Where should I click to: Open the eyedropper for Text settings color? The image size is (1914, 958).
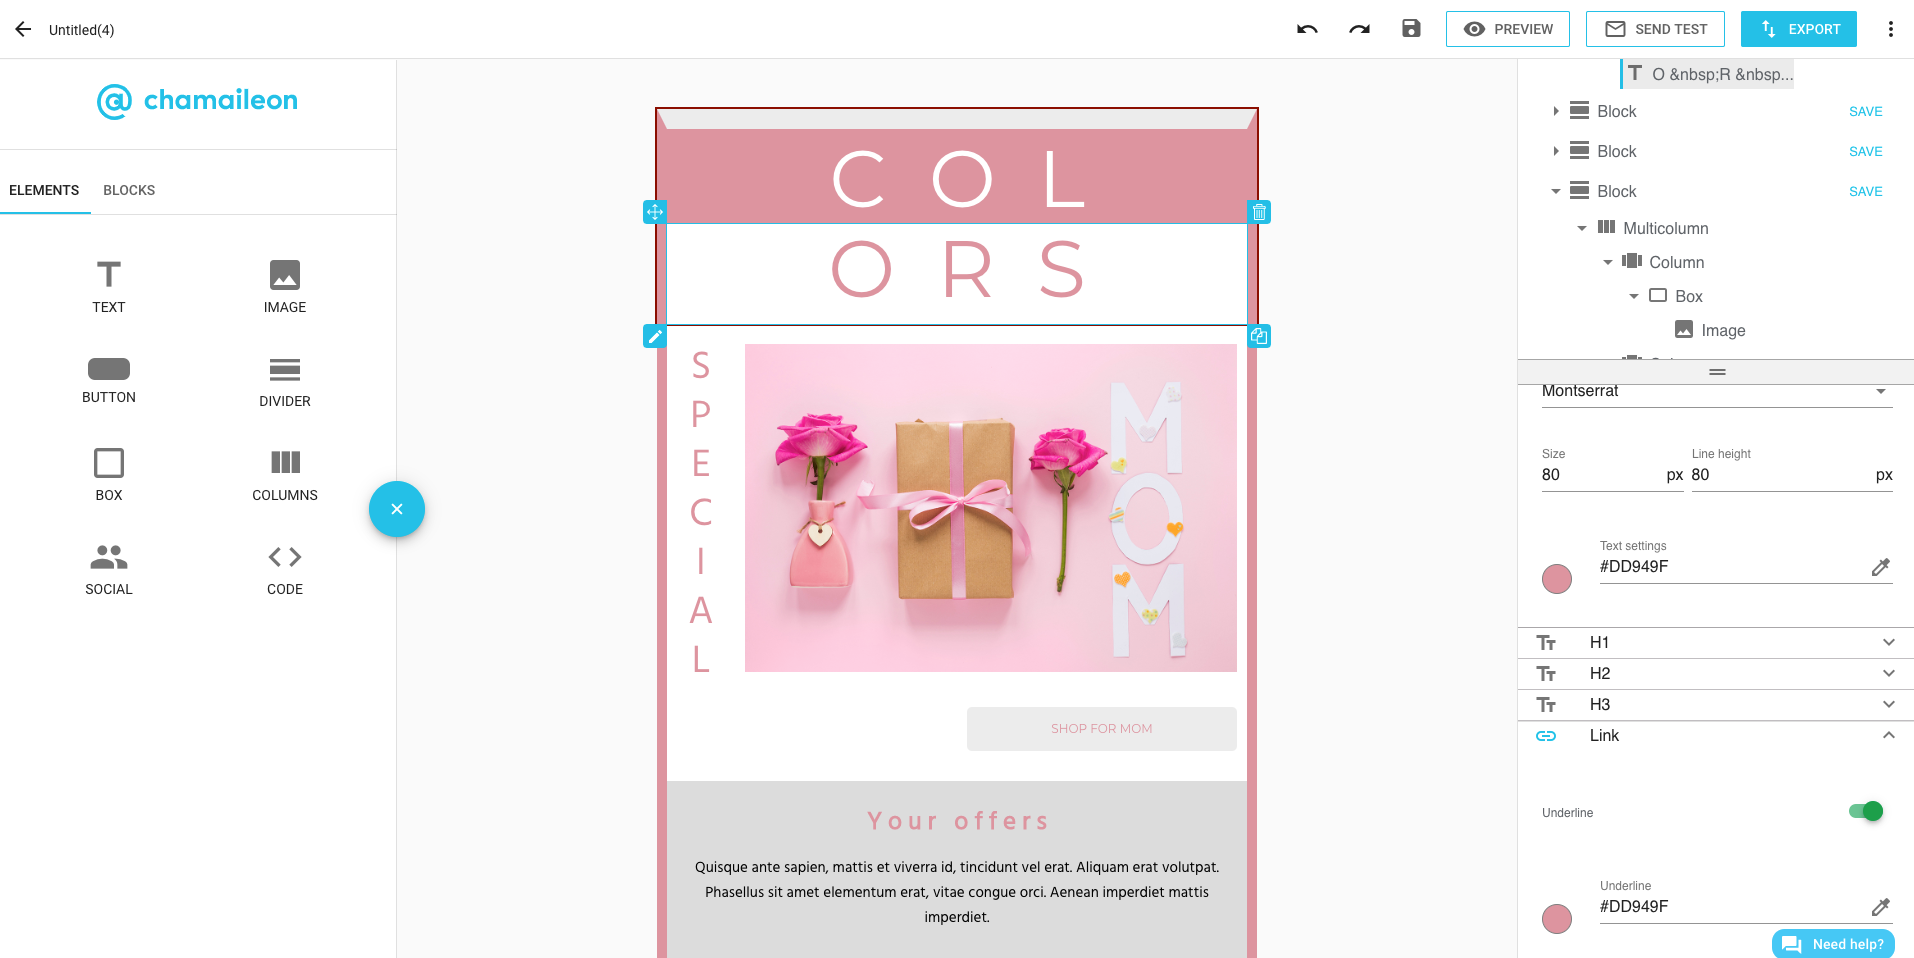point(1881,567)
